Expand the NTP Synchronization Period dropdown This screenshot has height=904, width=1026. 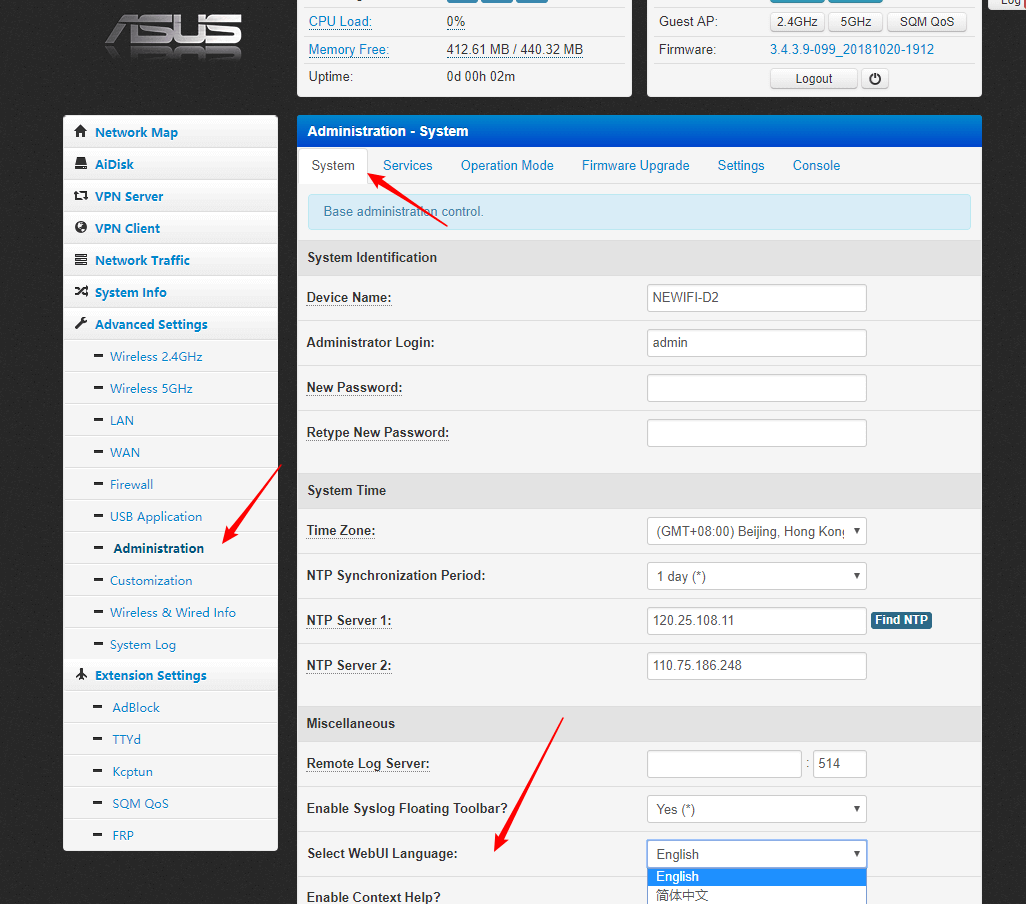756,576
